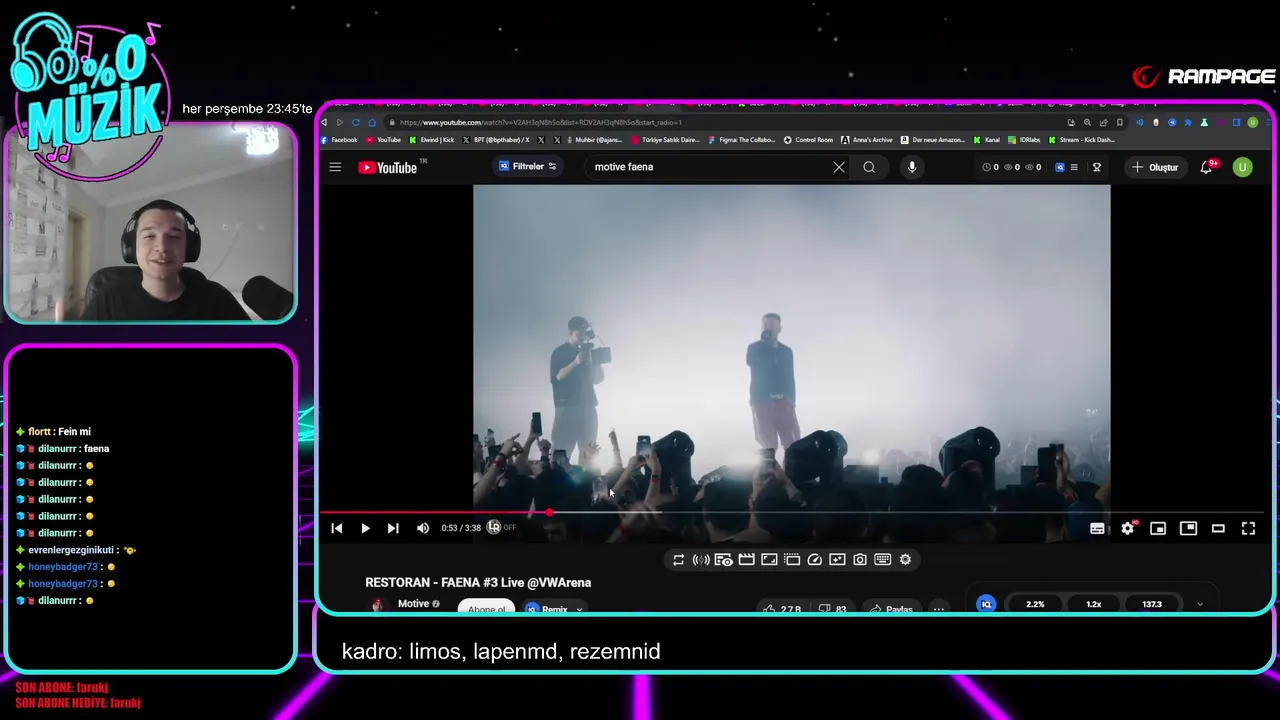1280x720 pixels.
Task: Take a screenshot with the camera icon
Action: coord(860,559)
